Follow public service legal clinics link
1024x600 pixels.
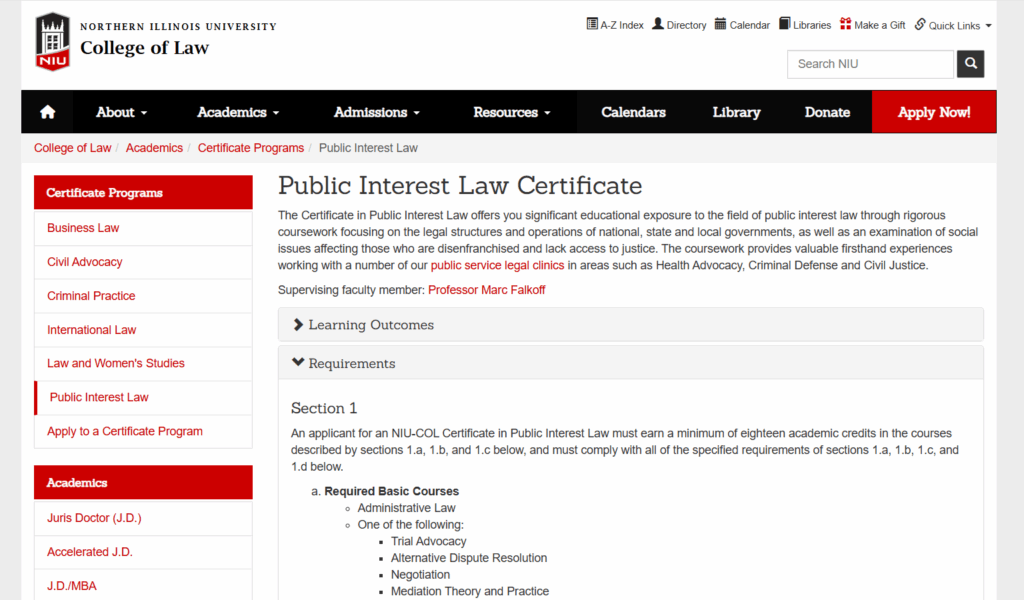click(497, 265)
